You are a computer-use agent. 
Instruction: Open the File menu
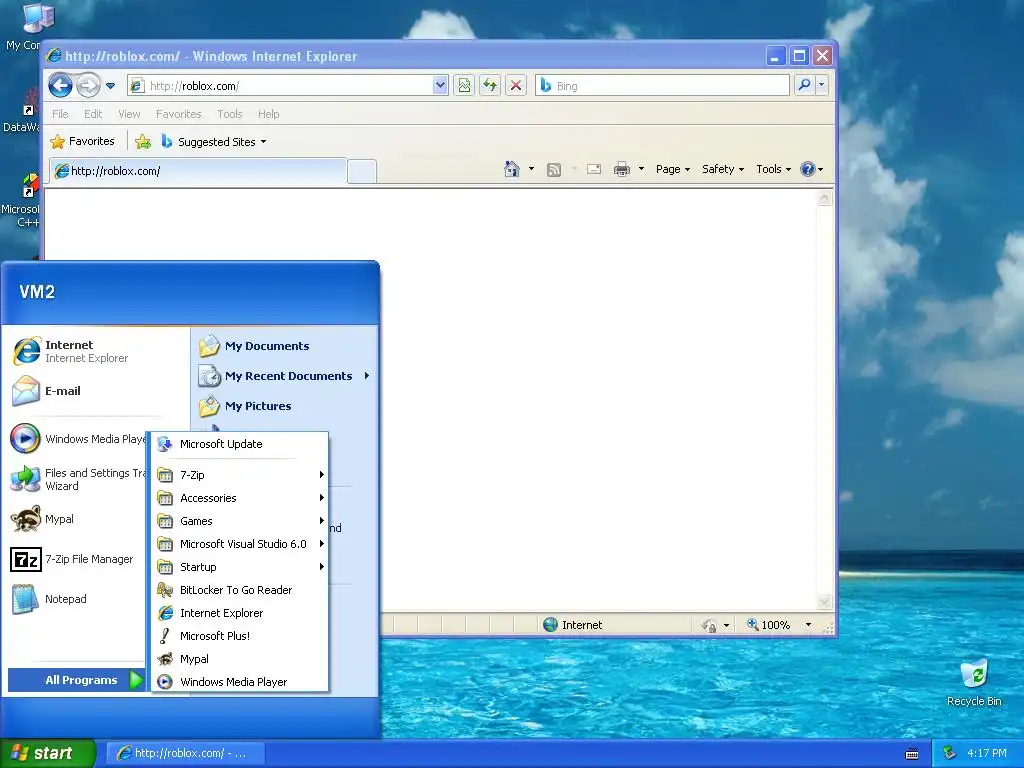click(60, 114)
